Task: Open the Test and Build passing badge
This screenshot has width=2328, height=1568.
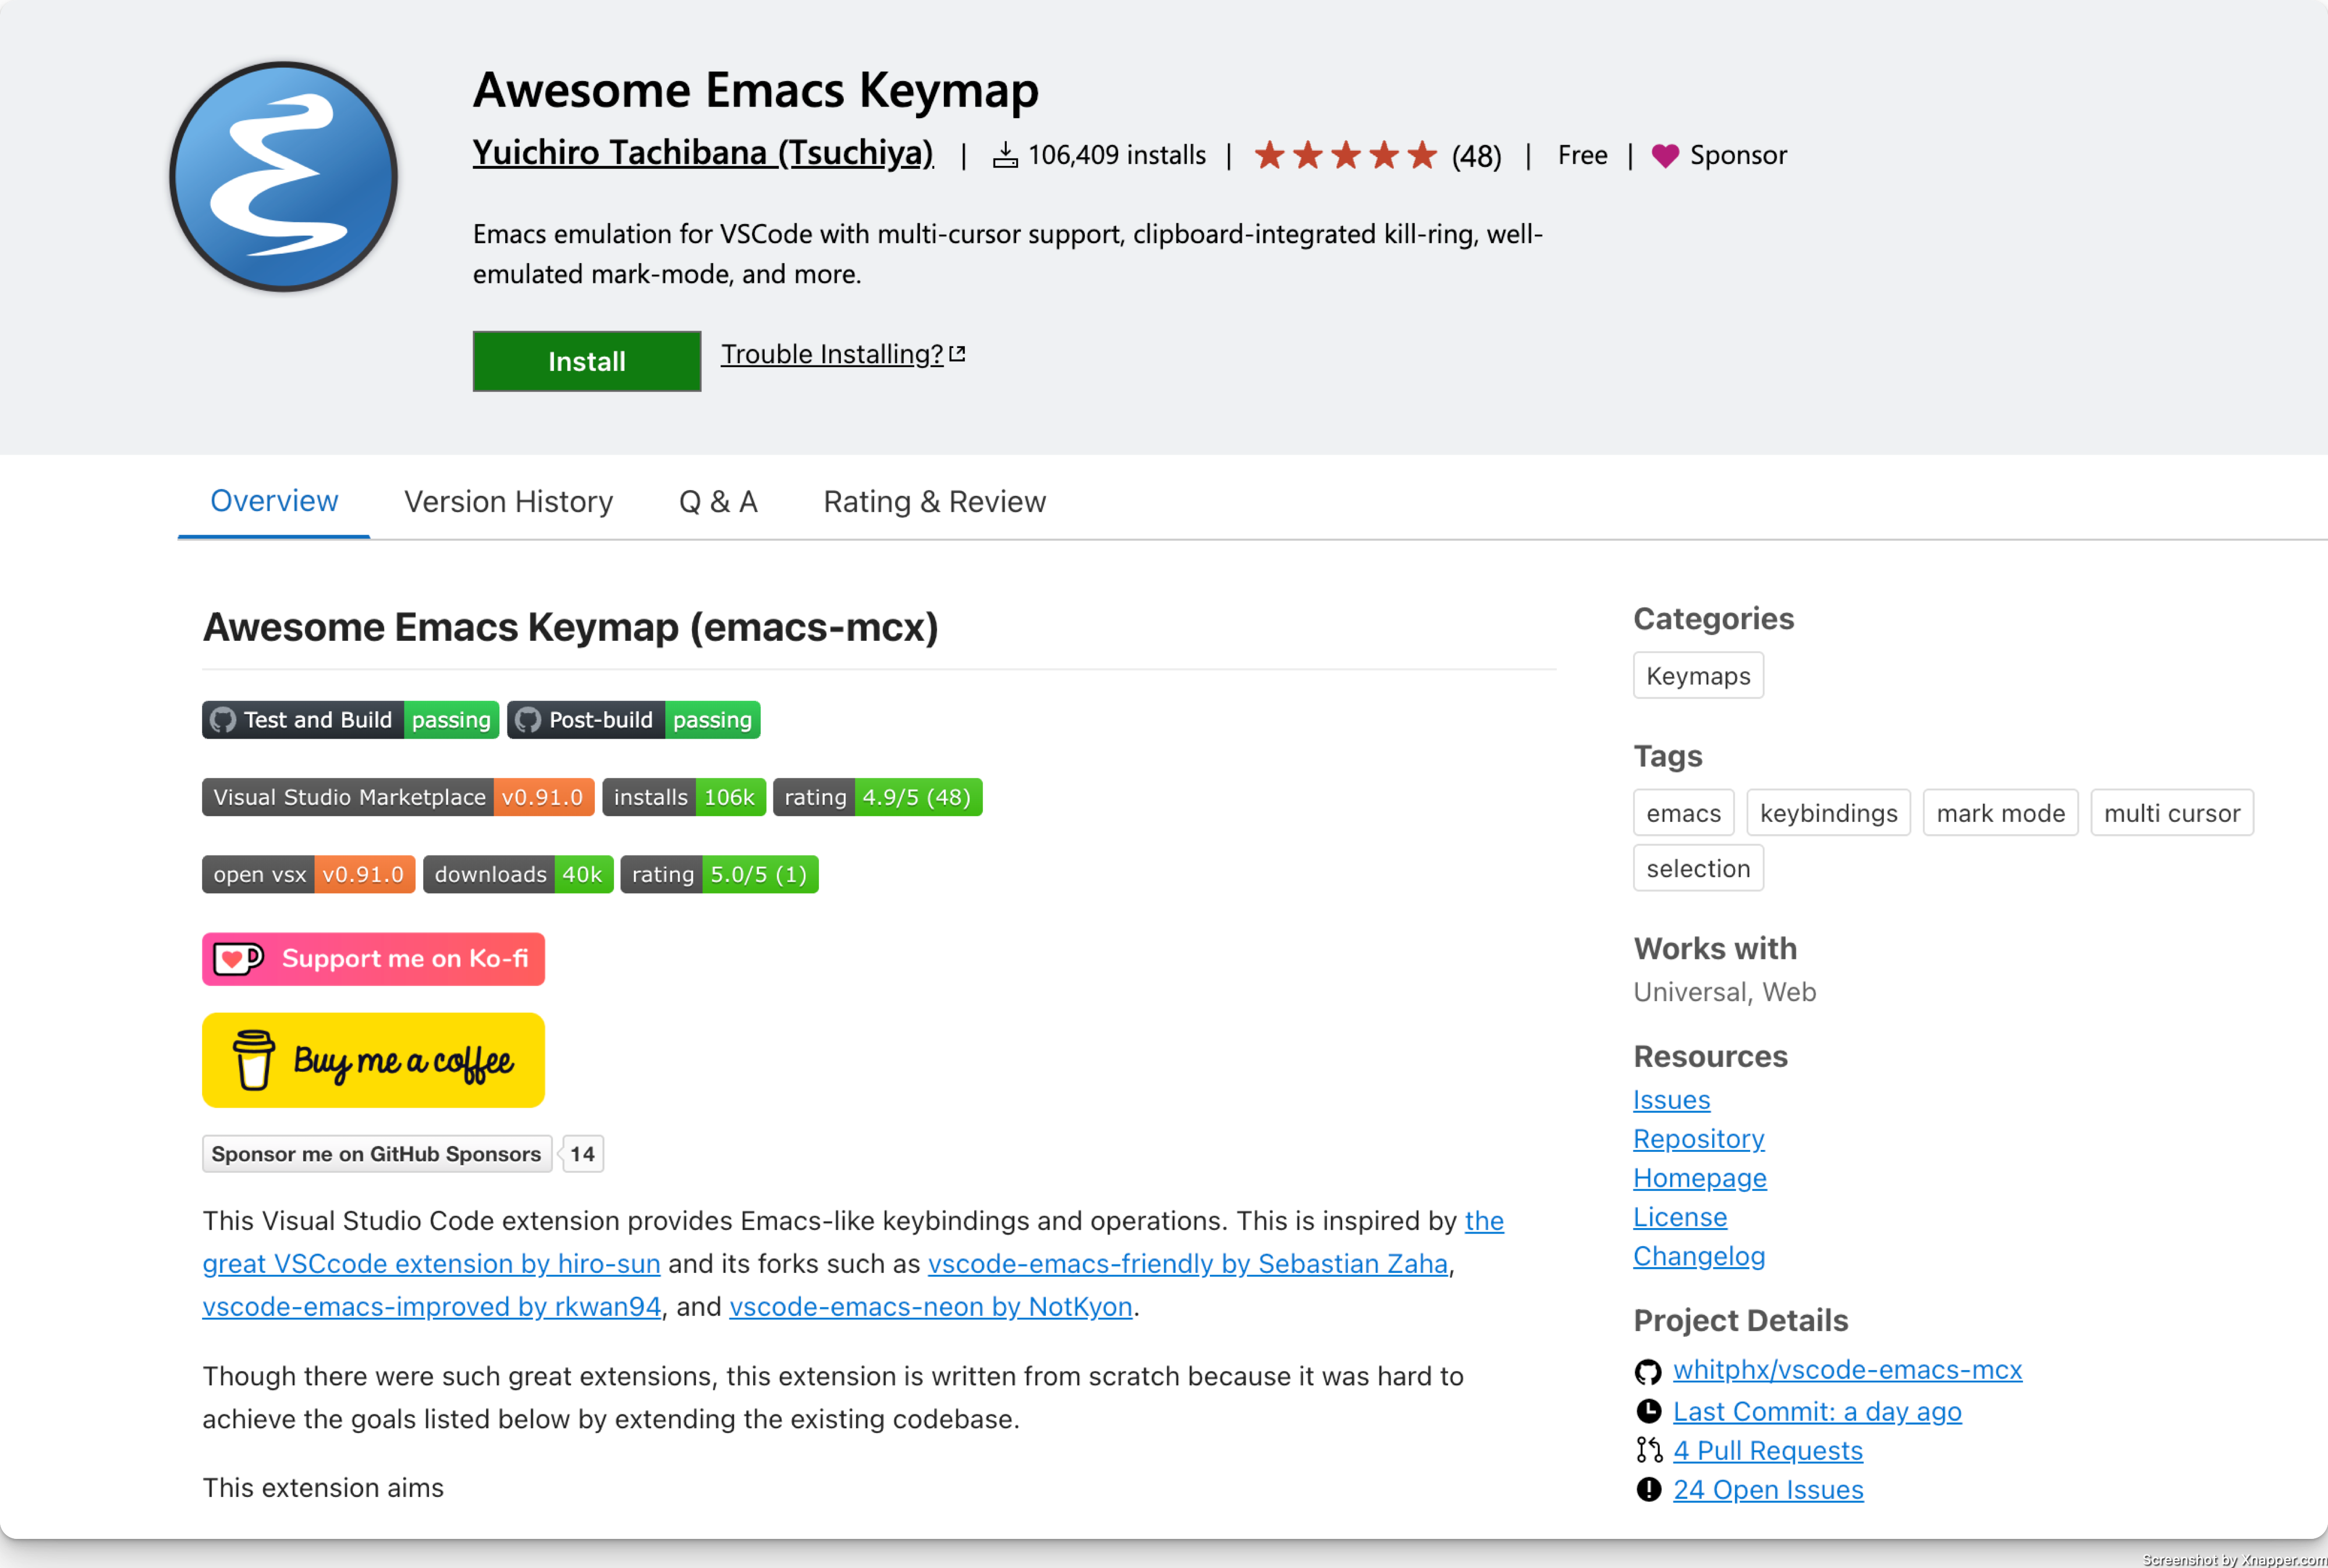Action: click(350, 720)
